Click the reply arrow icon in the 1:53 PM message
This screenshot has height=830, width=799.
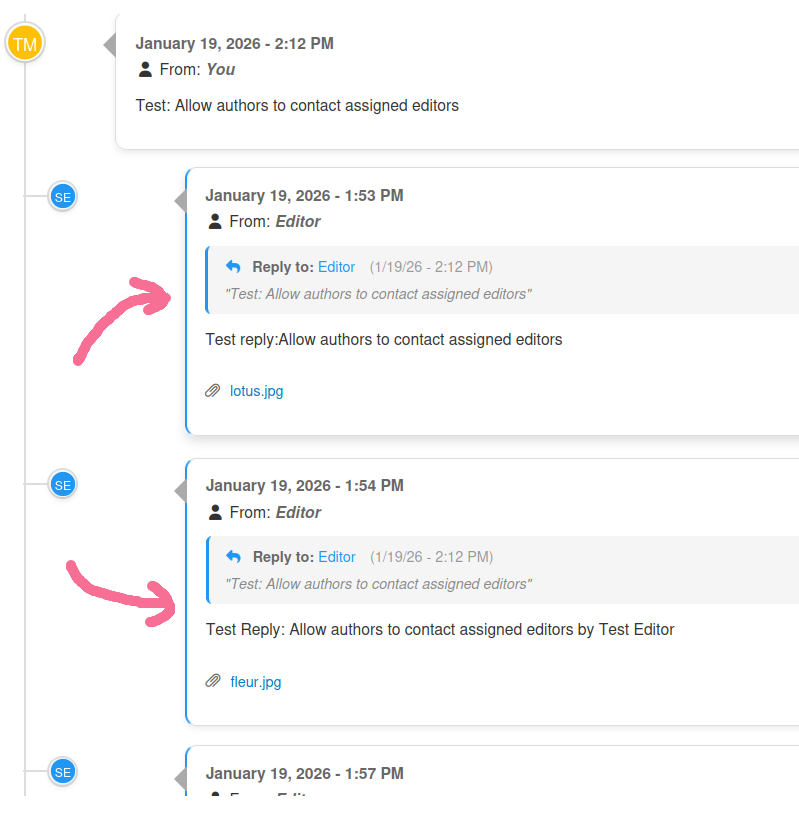click(233, 267)
